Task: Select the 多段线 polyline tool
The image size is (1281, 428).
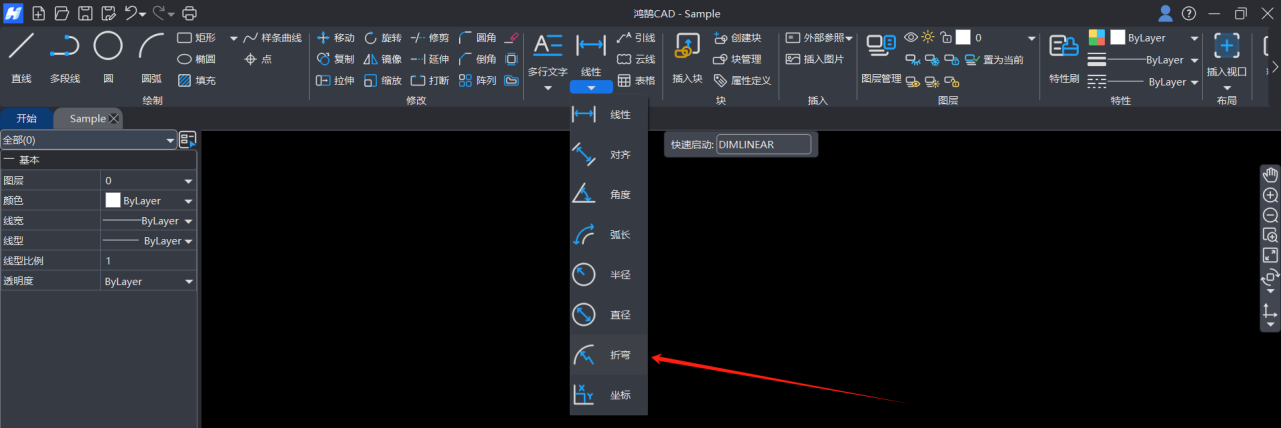Action: click(x=65, y=54)
